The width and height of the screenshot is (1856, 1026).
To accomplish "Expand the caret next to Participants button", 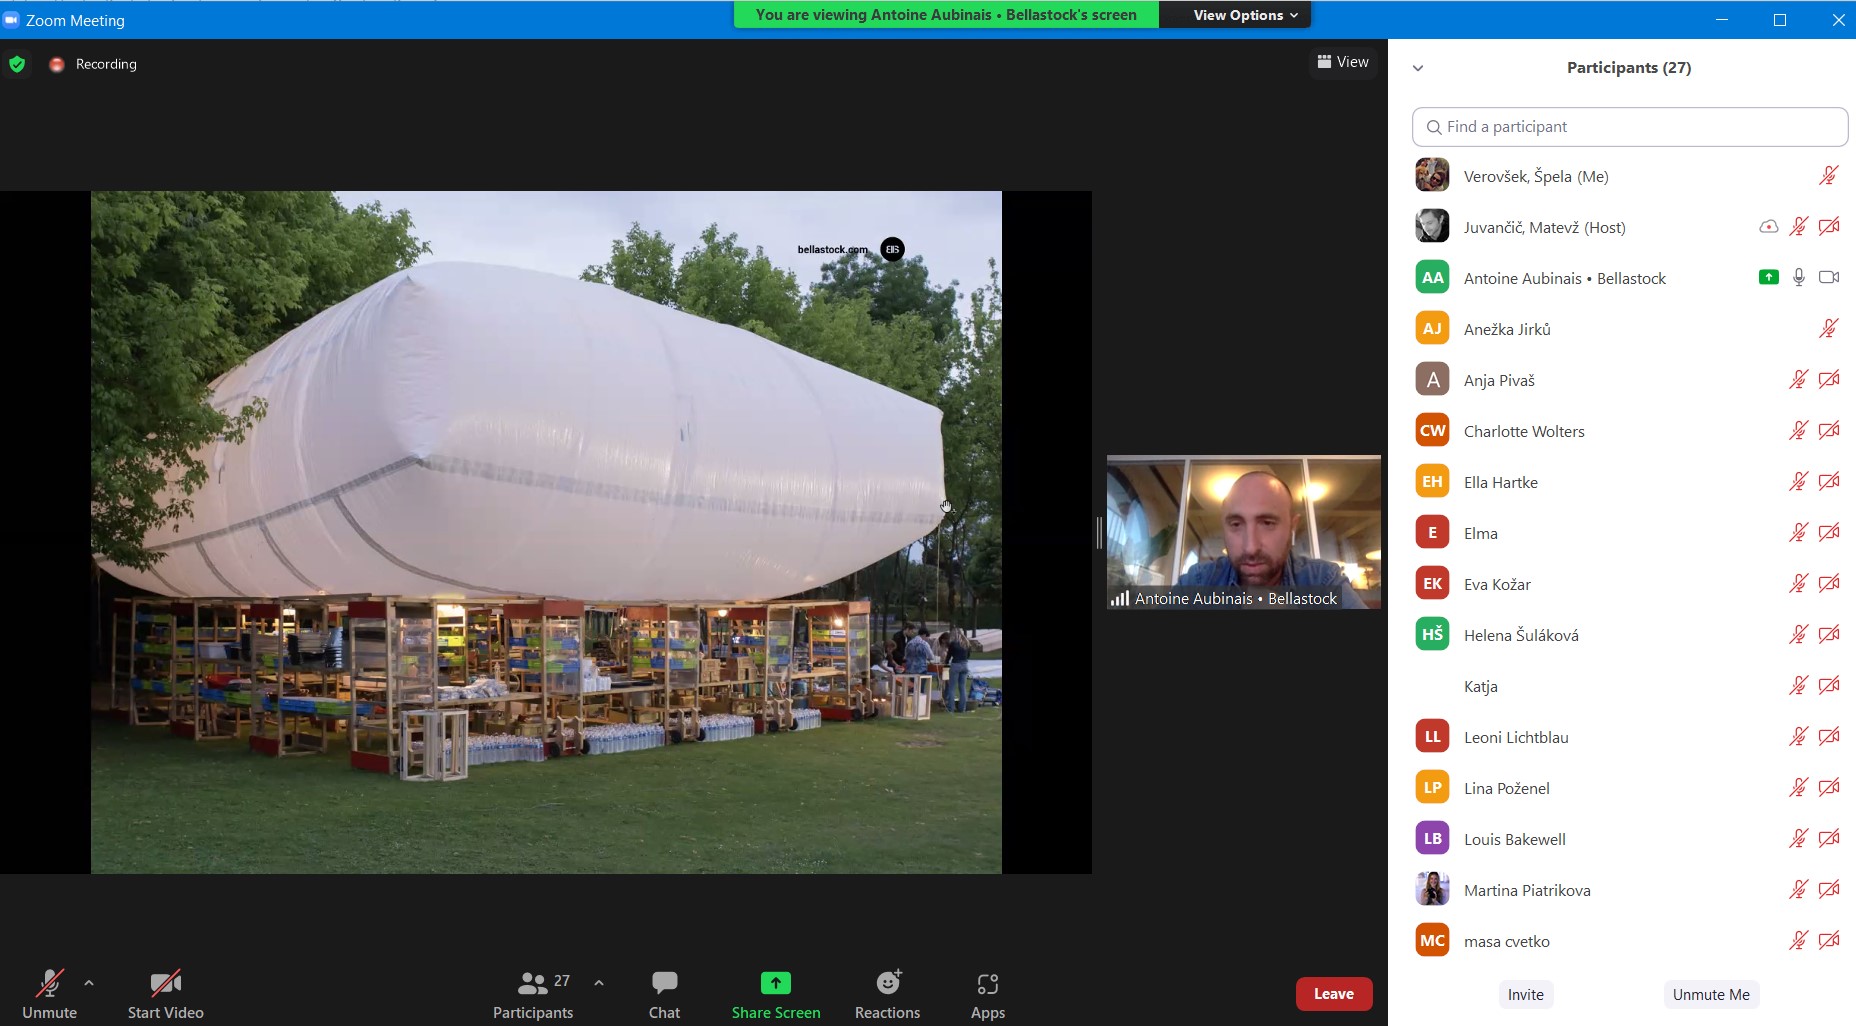I will coord(599,983).
